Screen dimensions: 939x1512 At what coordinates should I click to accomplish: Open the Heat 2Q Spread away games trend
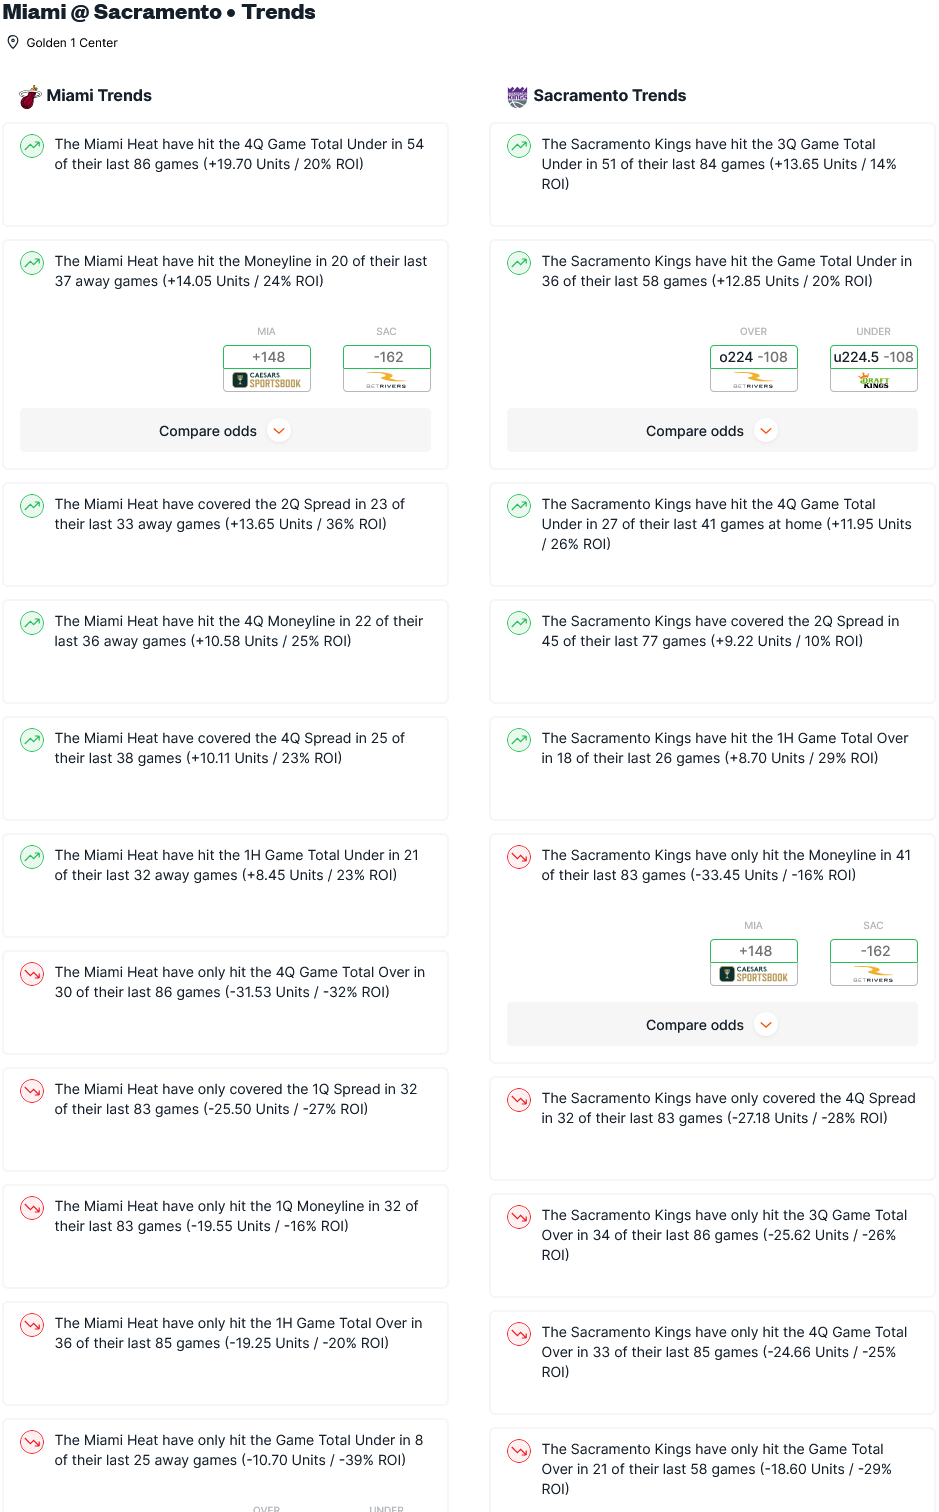click(x=225, y=535)
